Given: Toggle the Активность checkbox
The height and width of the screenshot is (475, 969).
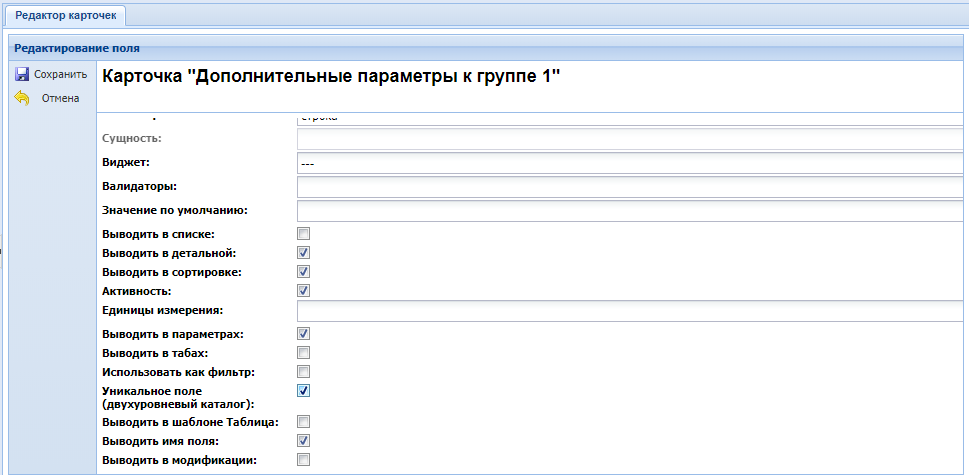Looking at the screenshot, I should (304, 291).
